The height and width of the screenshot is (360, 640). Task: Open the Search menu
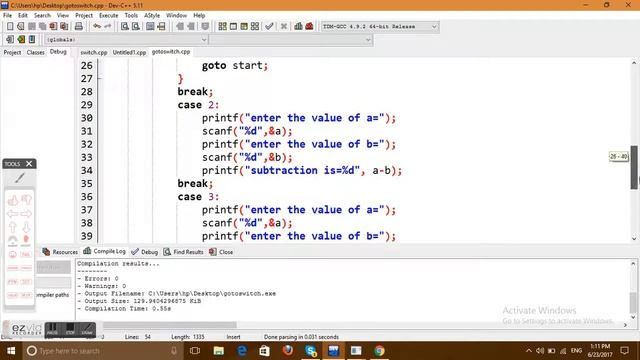pos(42,15)
